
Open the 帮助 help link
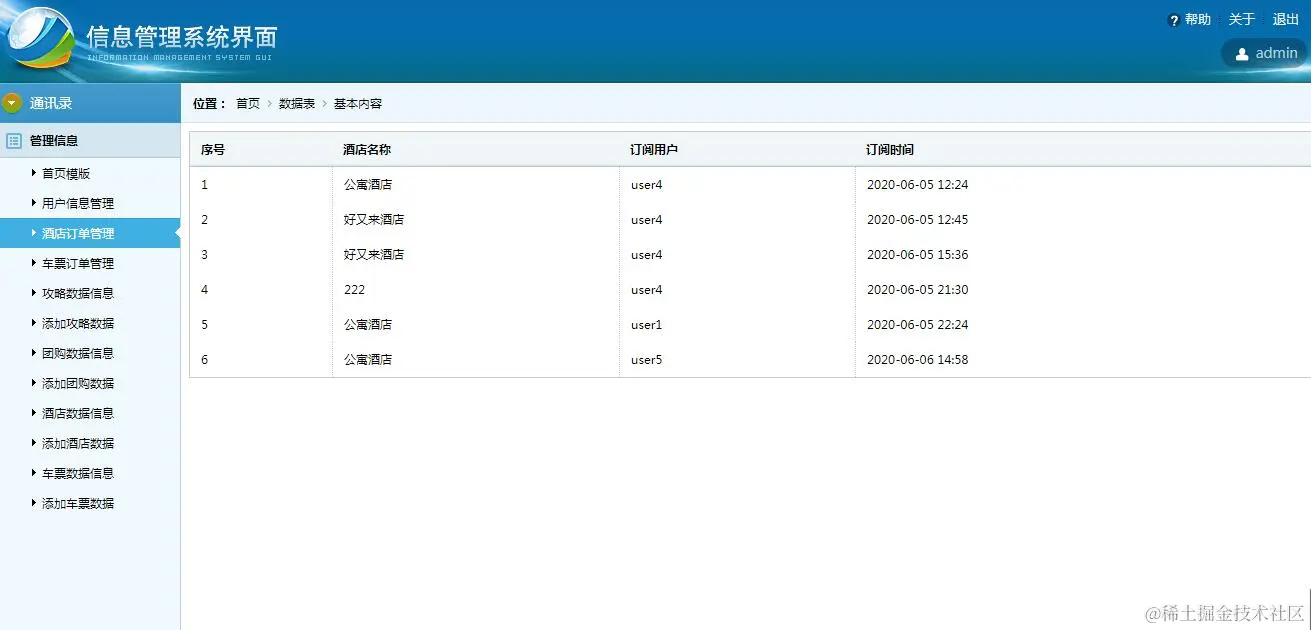tap(1197, 20)
